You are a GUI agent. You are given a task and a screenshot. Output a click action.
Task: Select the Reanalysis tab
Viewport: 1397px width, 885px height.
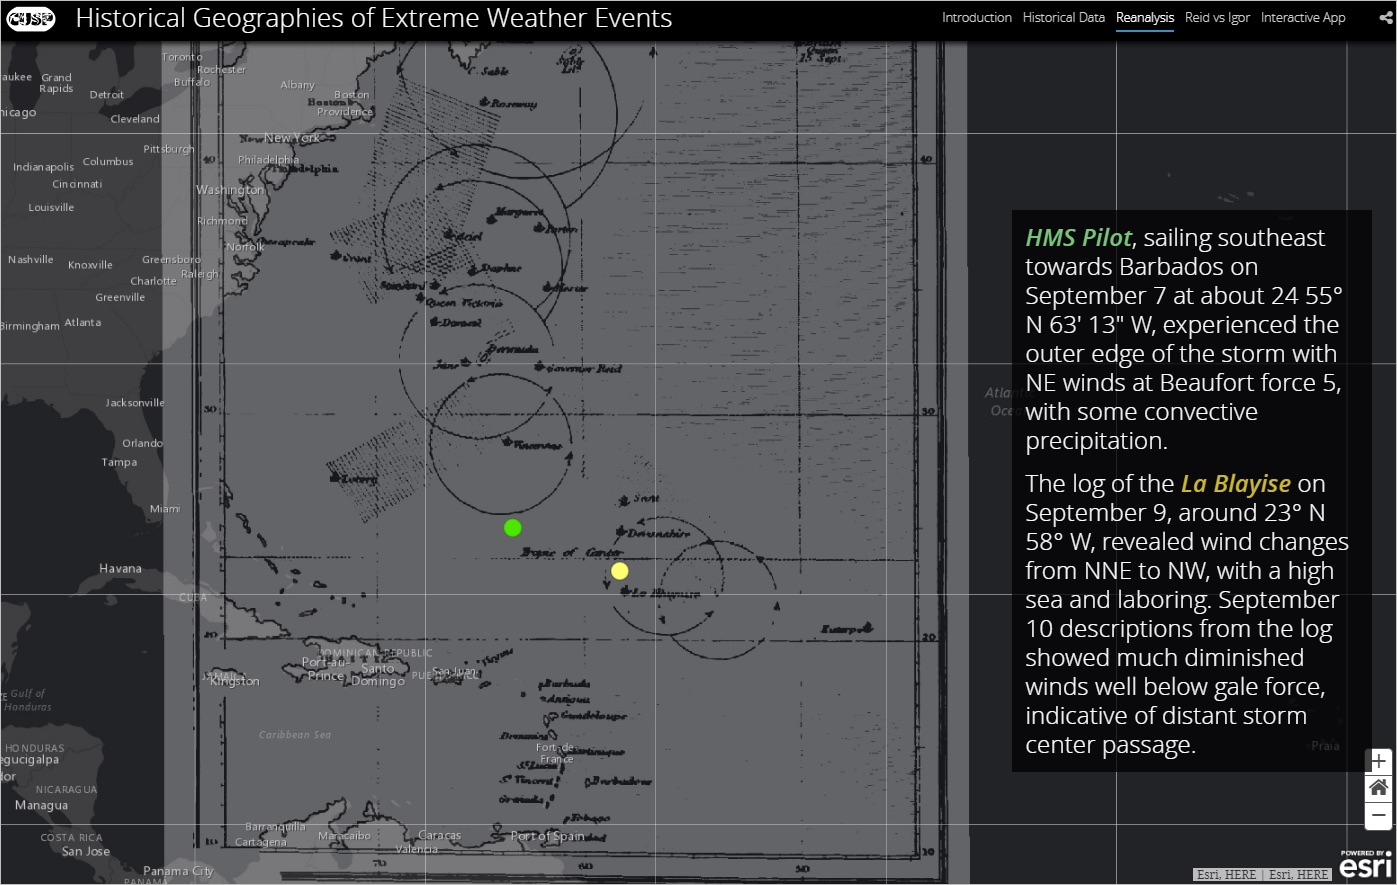(1145, 18)
